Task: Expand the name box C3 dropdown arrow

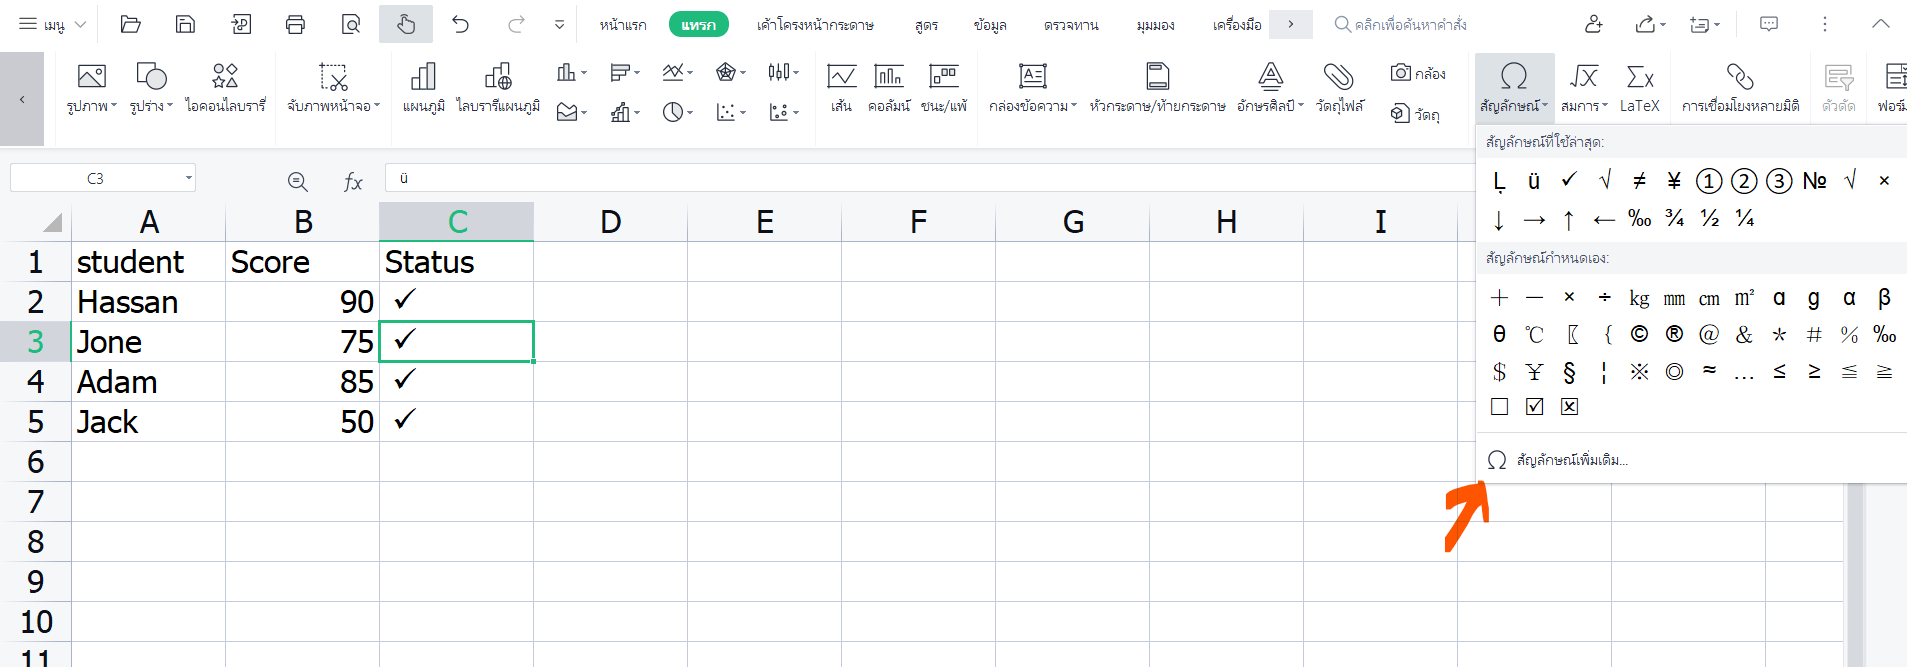Action: coord(188,178)
